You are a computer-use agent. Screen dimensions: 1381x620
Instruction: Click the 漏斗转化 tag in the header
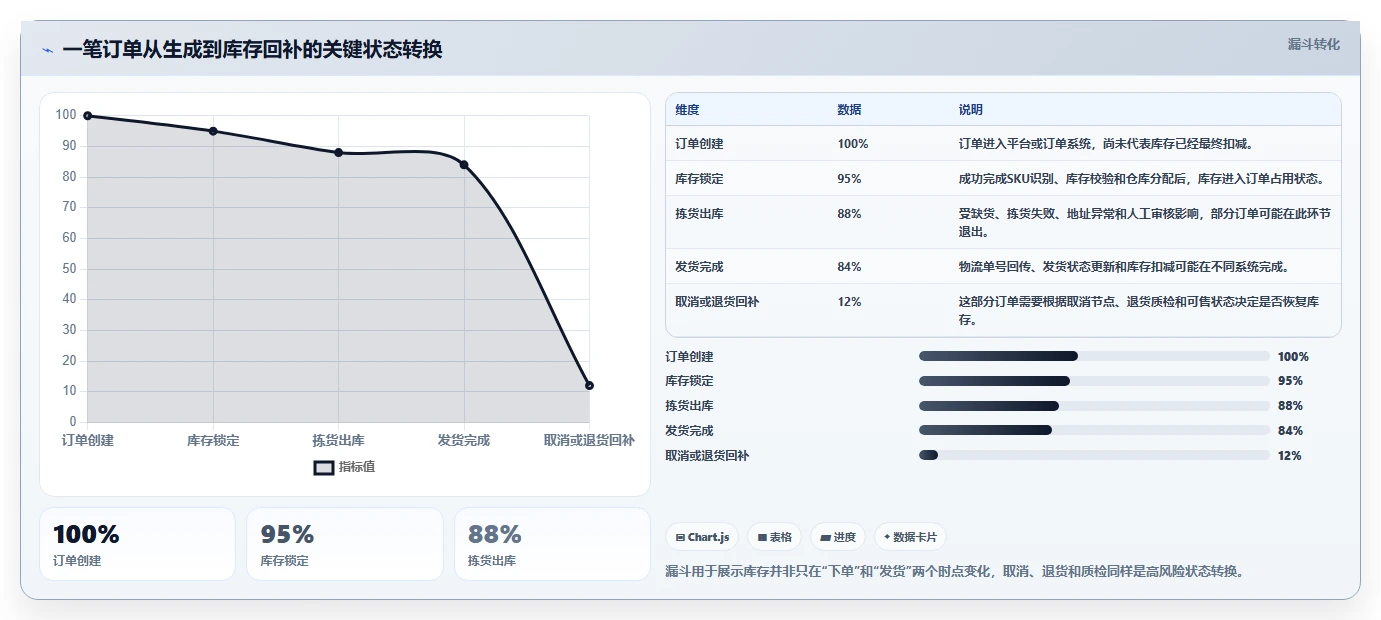click(x=1313, y=44)
